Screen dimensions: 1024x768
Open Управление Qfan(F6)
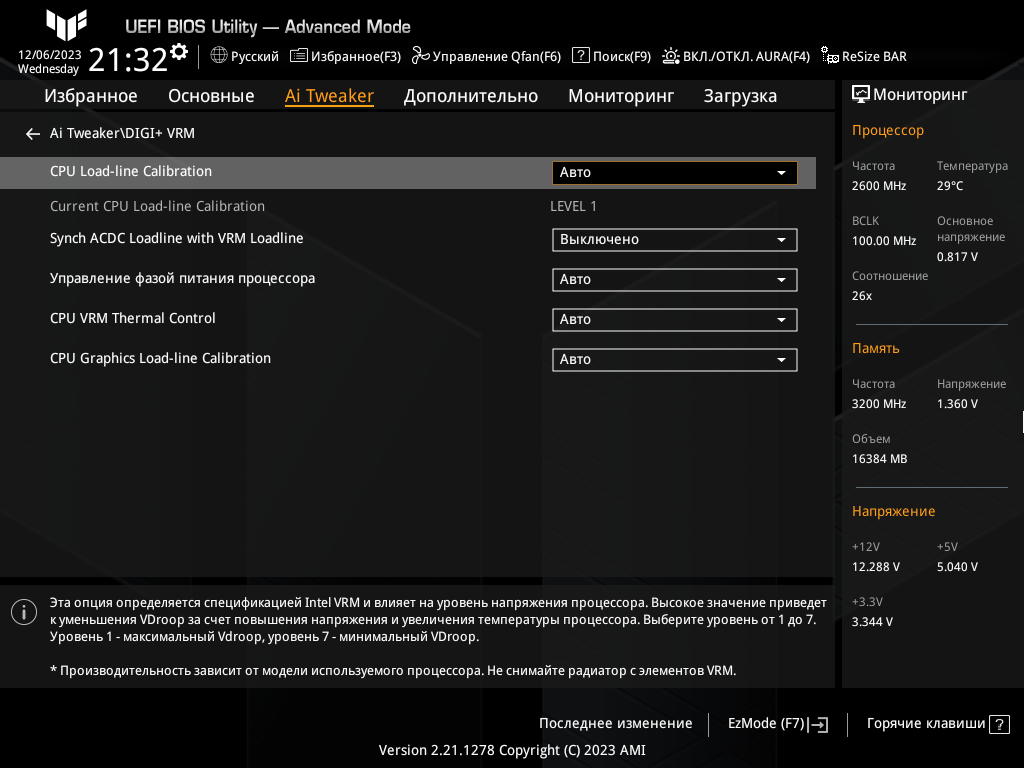[487, 56]
